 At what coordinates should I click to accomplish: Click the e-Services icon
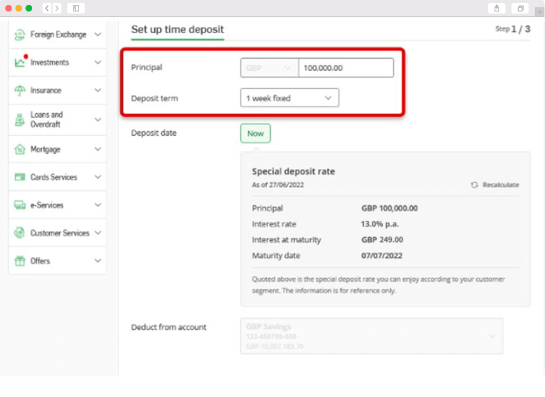tap(20, 205)
